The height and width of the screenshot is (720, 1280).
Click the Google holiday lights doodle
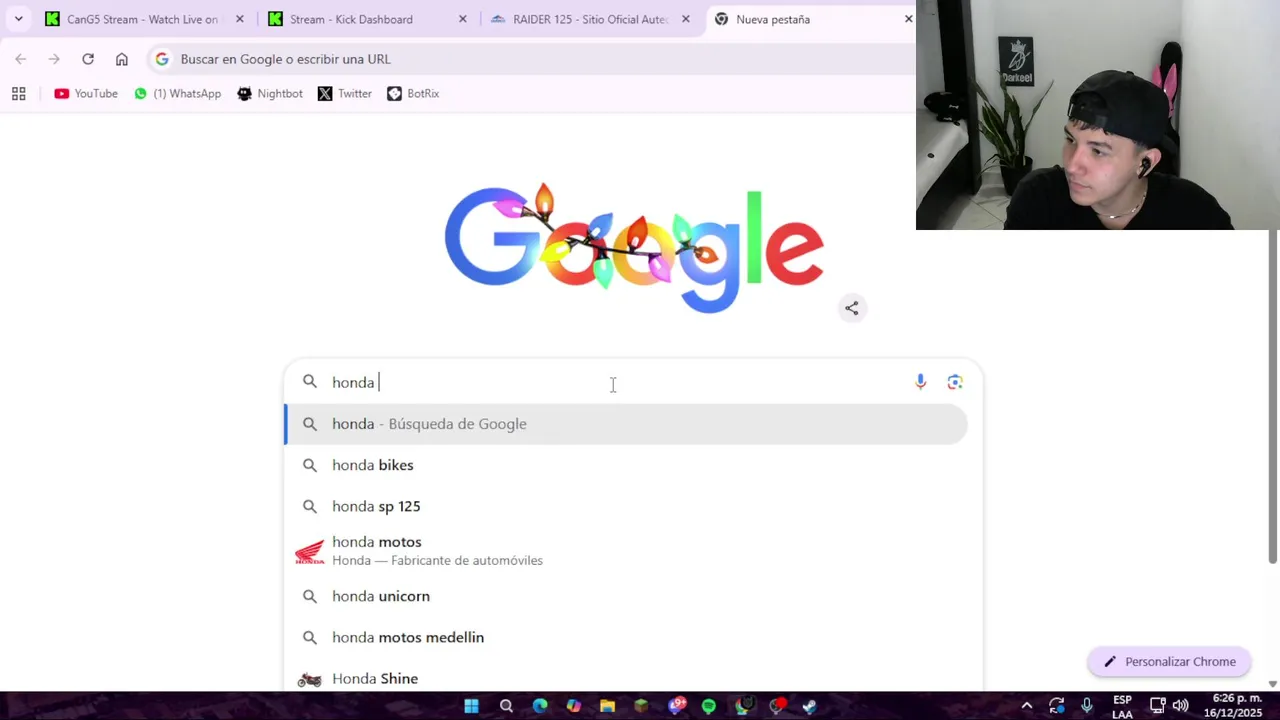click(x=633, y=247)
